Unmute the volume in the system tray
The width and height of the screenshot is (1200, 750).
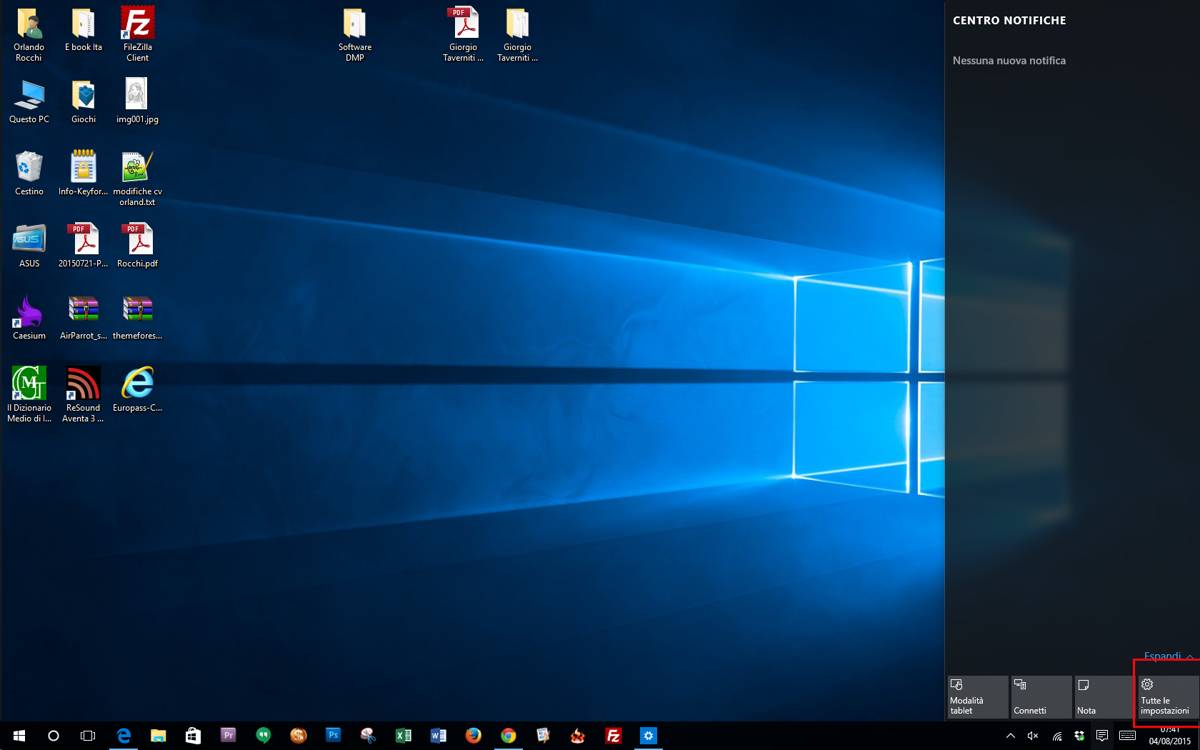tap(1031, 737)
